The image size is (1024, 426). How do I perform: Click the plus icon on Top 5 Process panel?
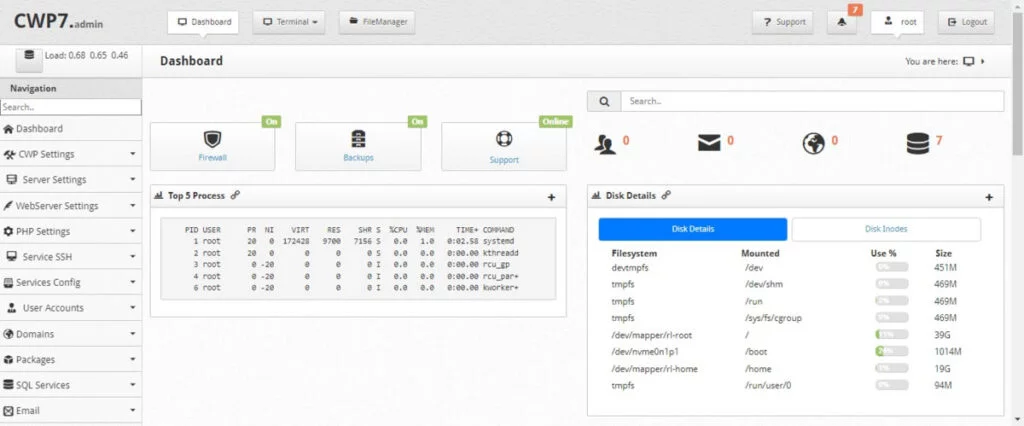(551, 197)
